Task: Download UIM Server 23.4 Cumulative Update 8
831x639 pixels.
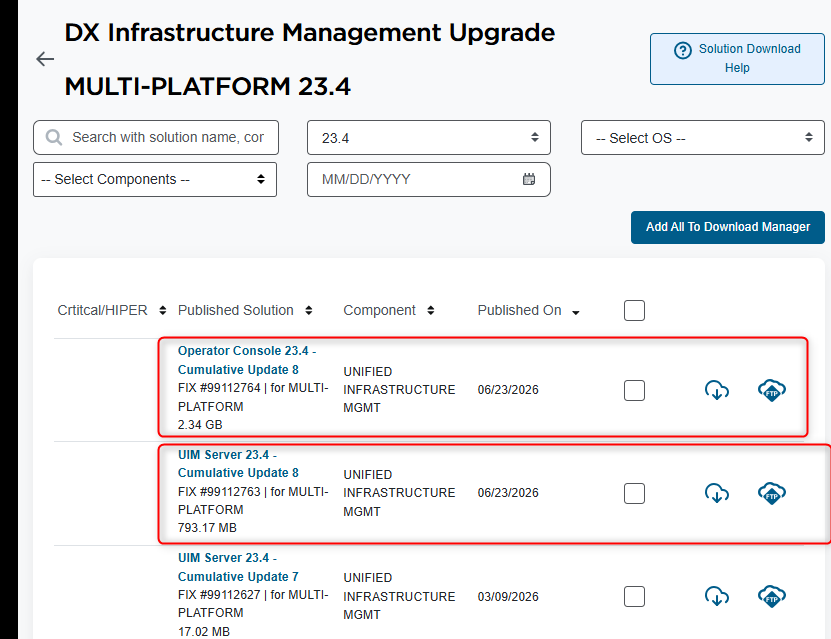Action: (x=717, y=493)
